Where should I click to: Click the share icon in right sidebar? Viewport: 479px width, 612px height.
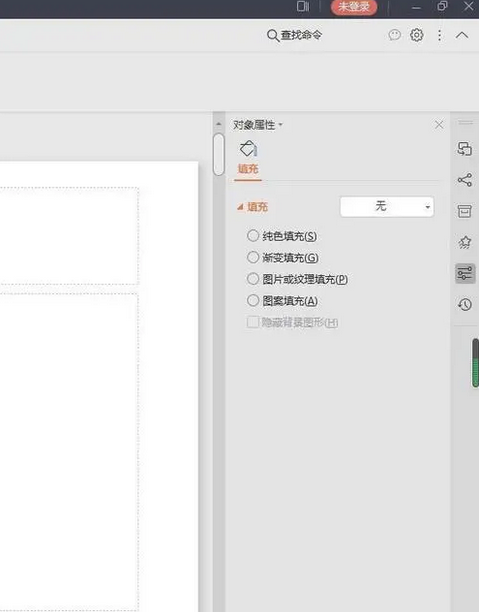[x=465, y=180]
